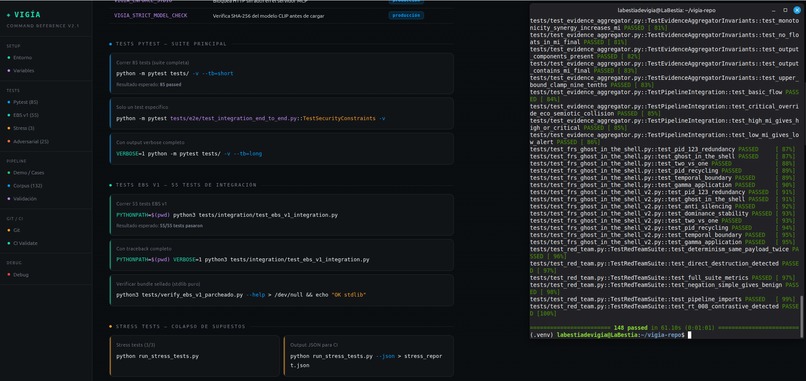Select Pytest (85) in the sidebar
806x381 pixels.
coord(26,102)
